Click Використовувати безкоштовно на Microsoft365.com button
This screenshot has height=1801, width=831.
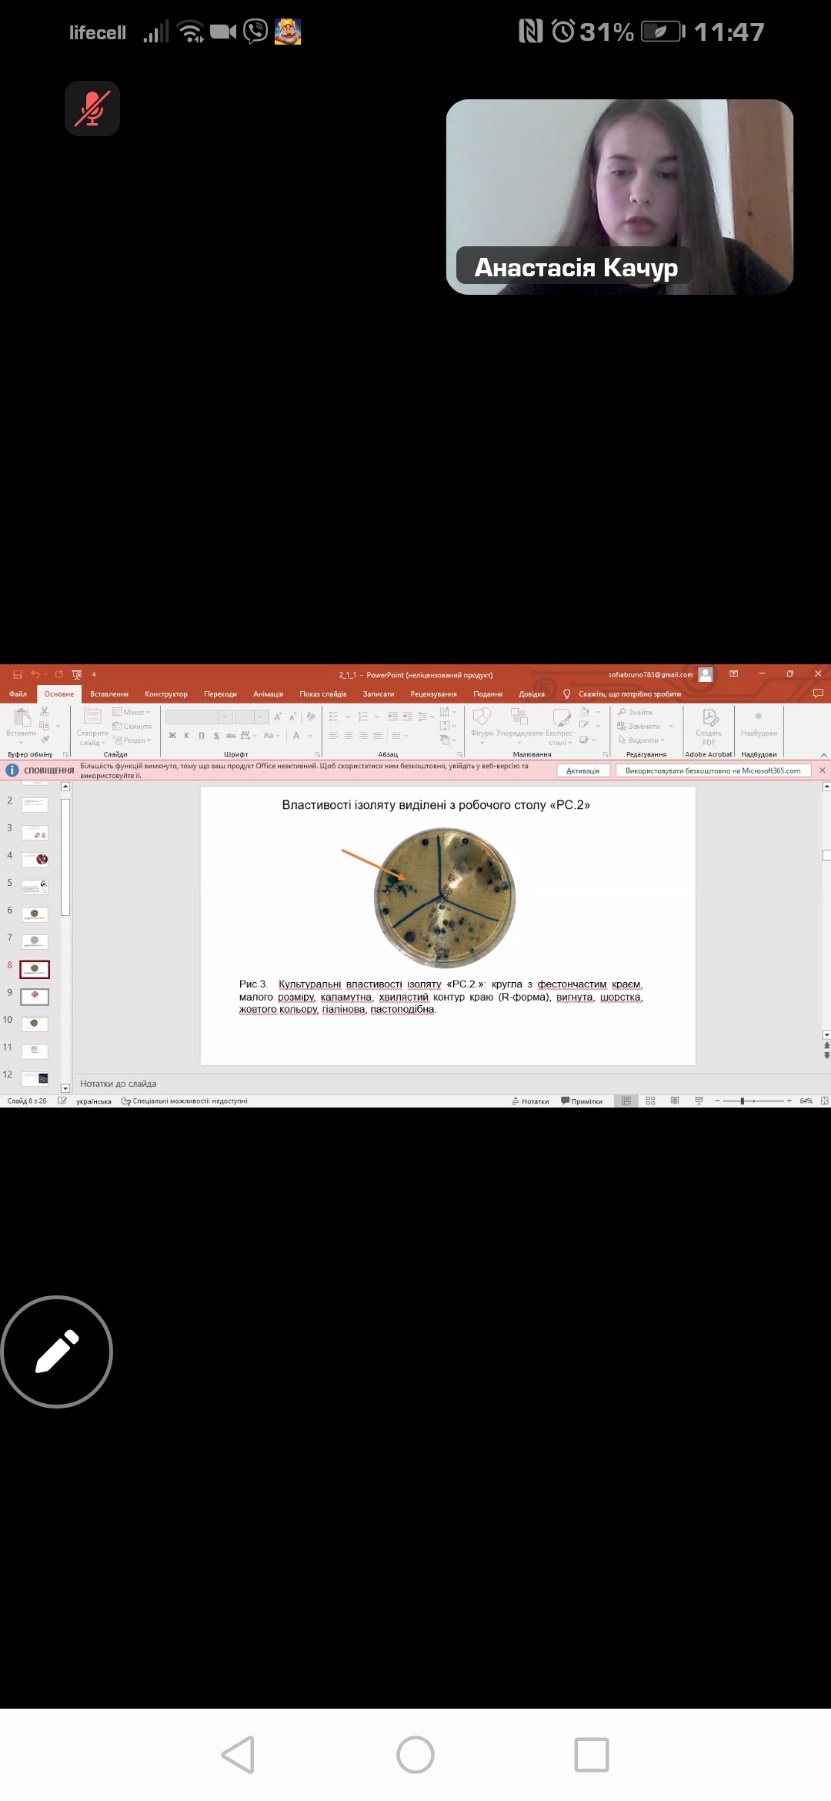[x=712, y=771]
